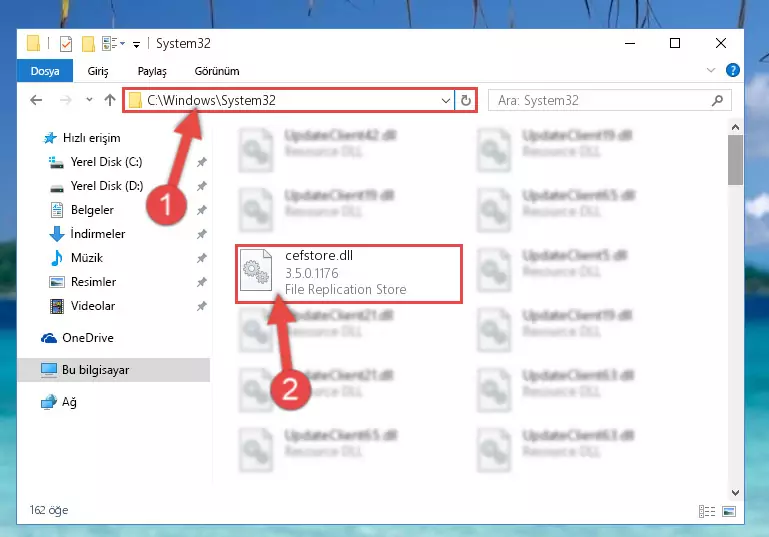Click the search magnifier icon

pyautogui.click(x=717, y=101)
